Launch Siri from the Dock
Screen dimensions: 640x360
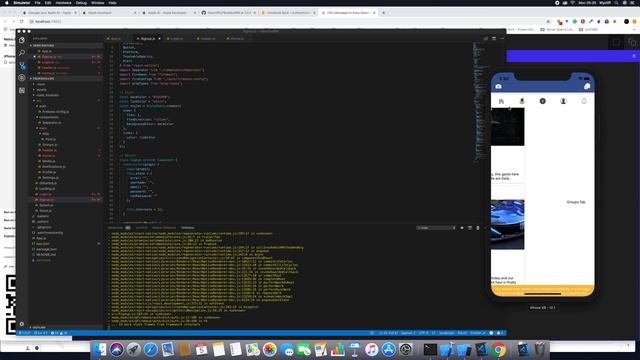pyautogui.click(x=116, y=349)
